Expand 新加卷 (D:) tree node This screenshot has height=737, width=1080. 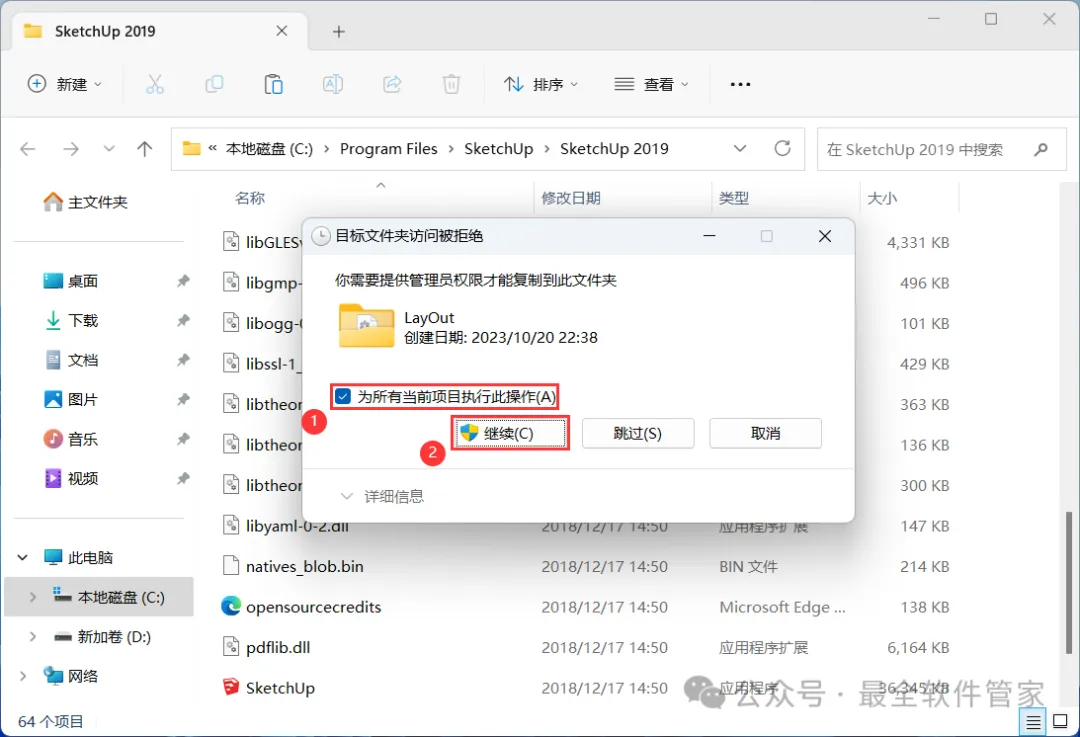[x=32, y=636]
